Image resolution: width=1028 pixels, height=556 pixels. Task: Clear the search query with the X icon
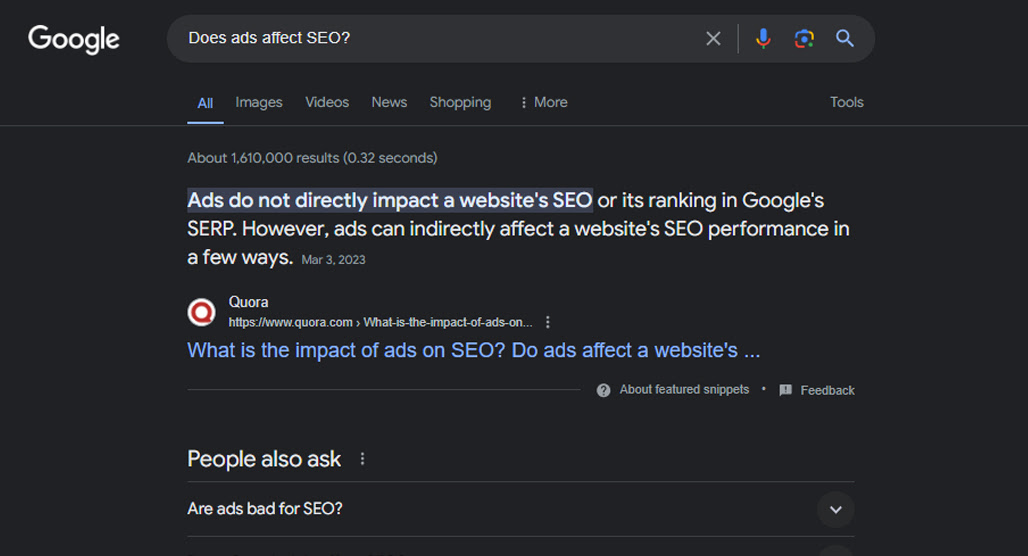tap(713, 39)
